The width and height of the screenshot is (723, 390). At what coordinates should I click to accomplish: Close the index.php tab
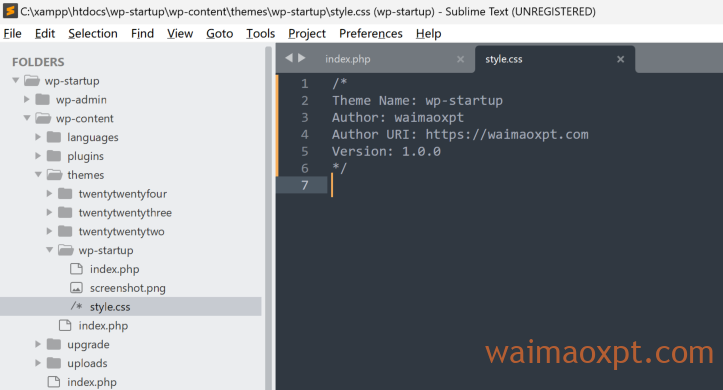(x=460, y=59)
